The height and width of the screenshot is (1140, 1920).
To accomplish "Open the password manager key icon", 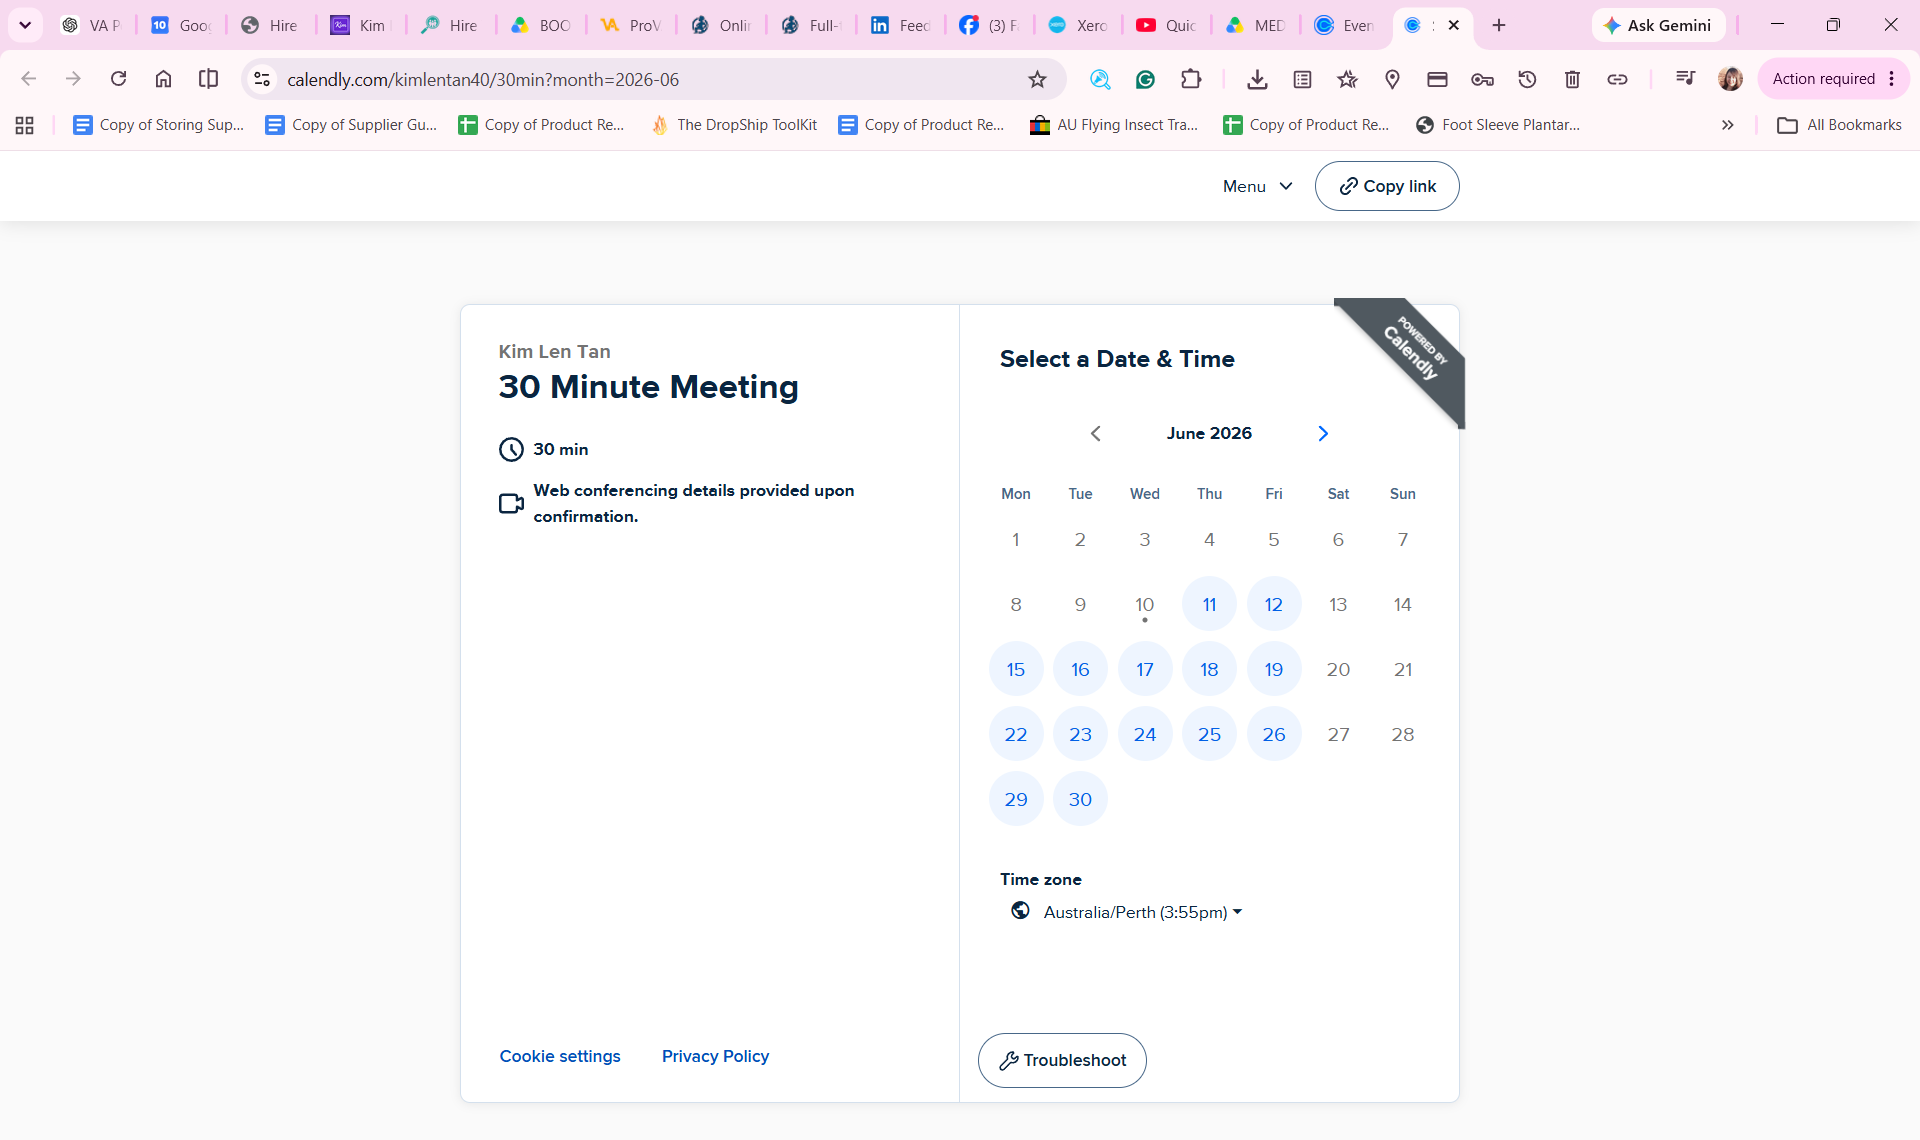I will 1482,79.
